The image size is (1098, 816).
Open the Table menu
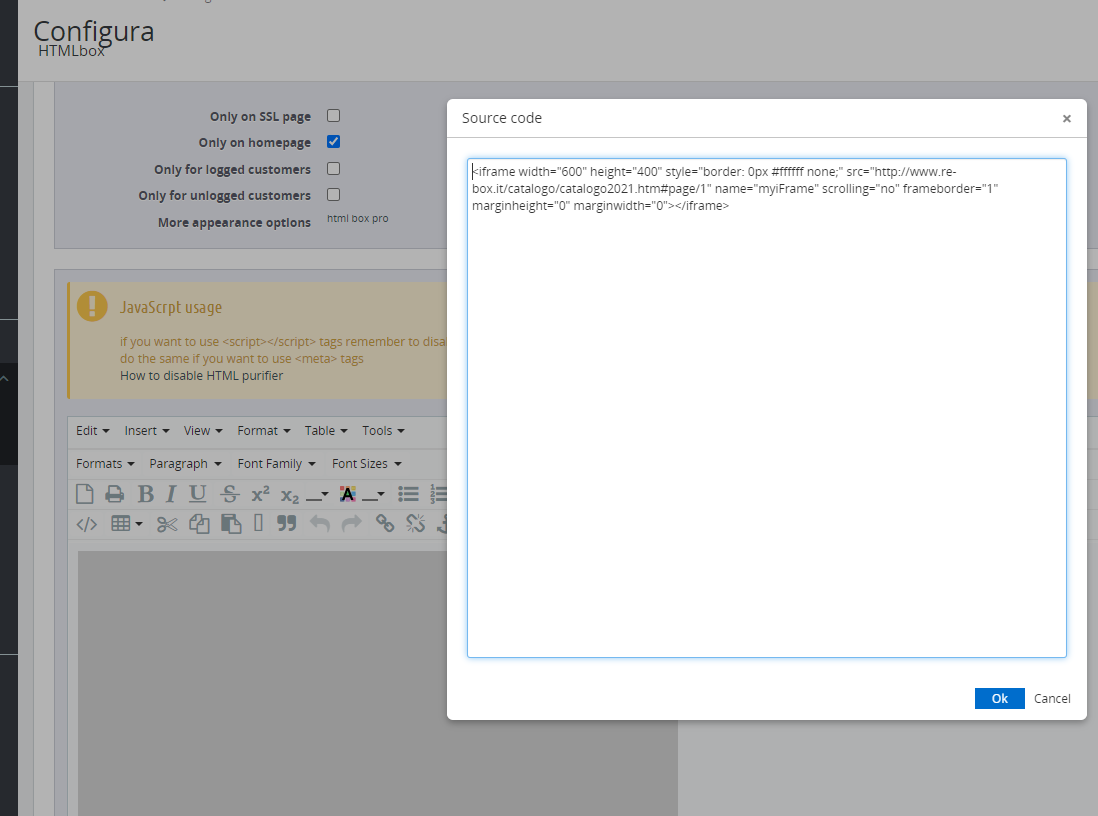point(326,431)
